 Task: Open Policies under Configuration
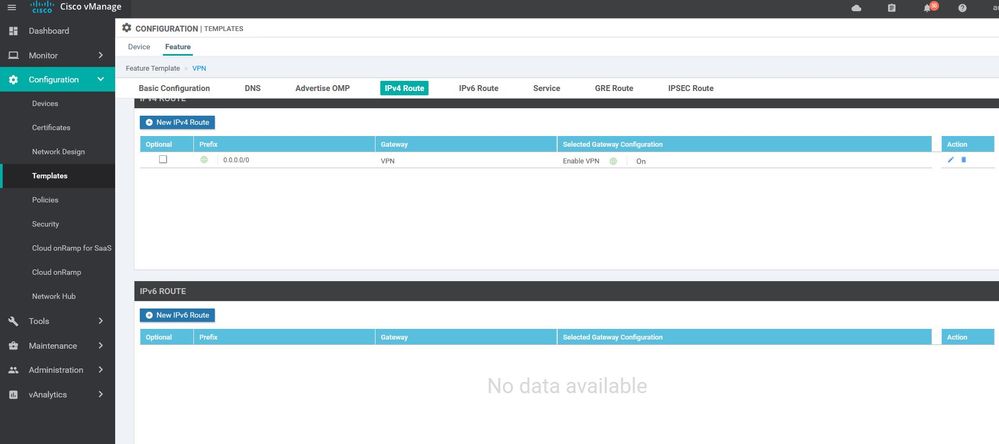[45, 200]
